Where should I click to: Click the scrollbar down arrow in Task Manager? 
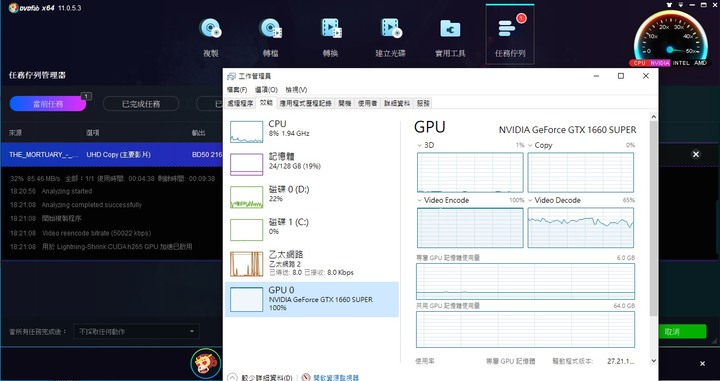(x=653, y=361)
